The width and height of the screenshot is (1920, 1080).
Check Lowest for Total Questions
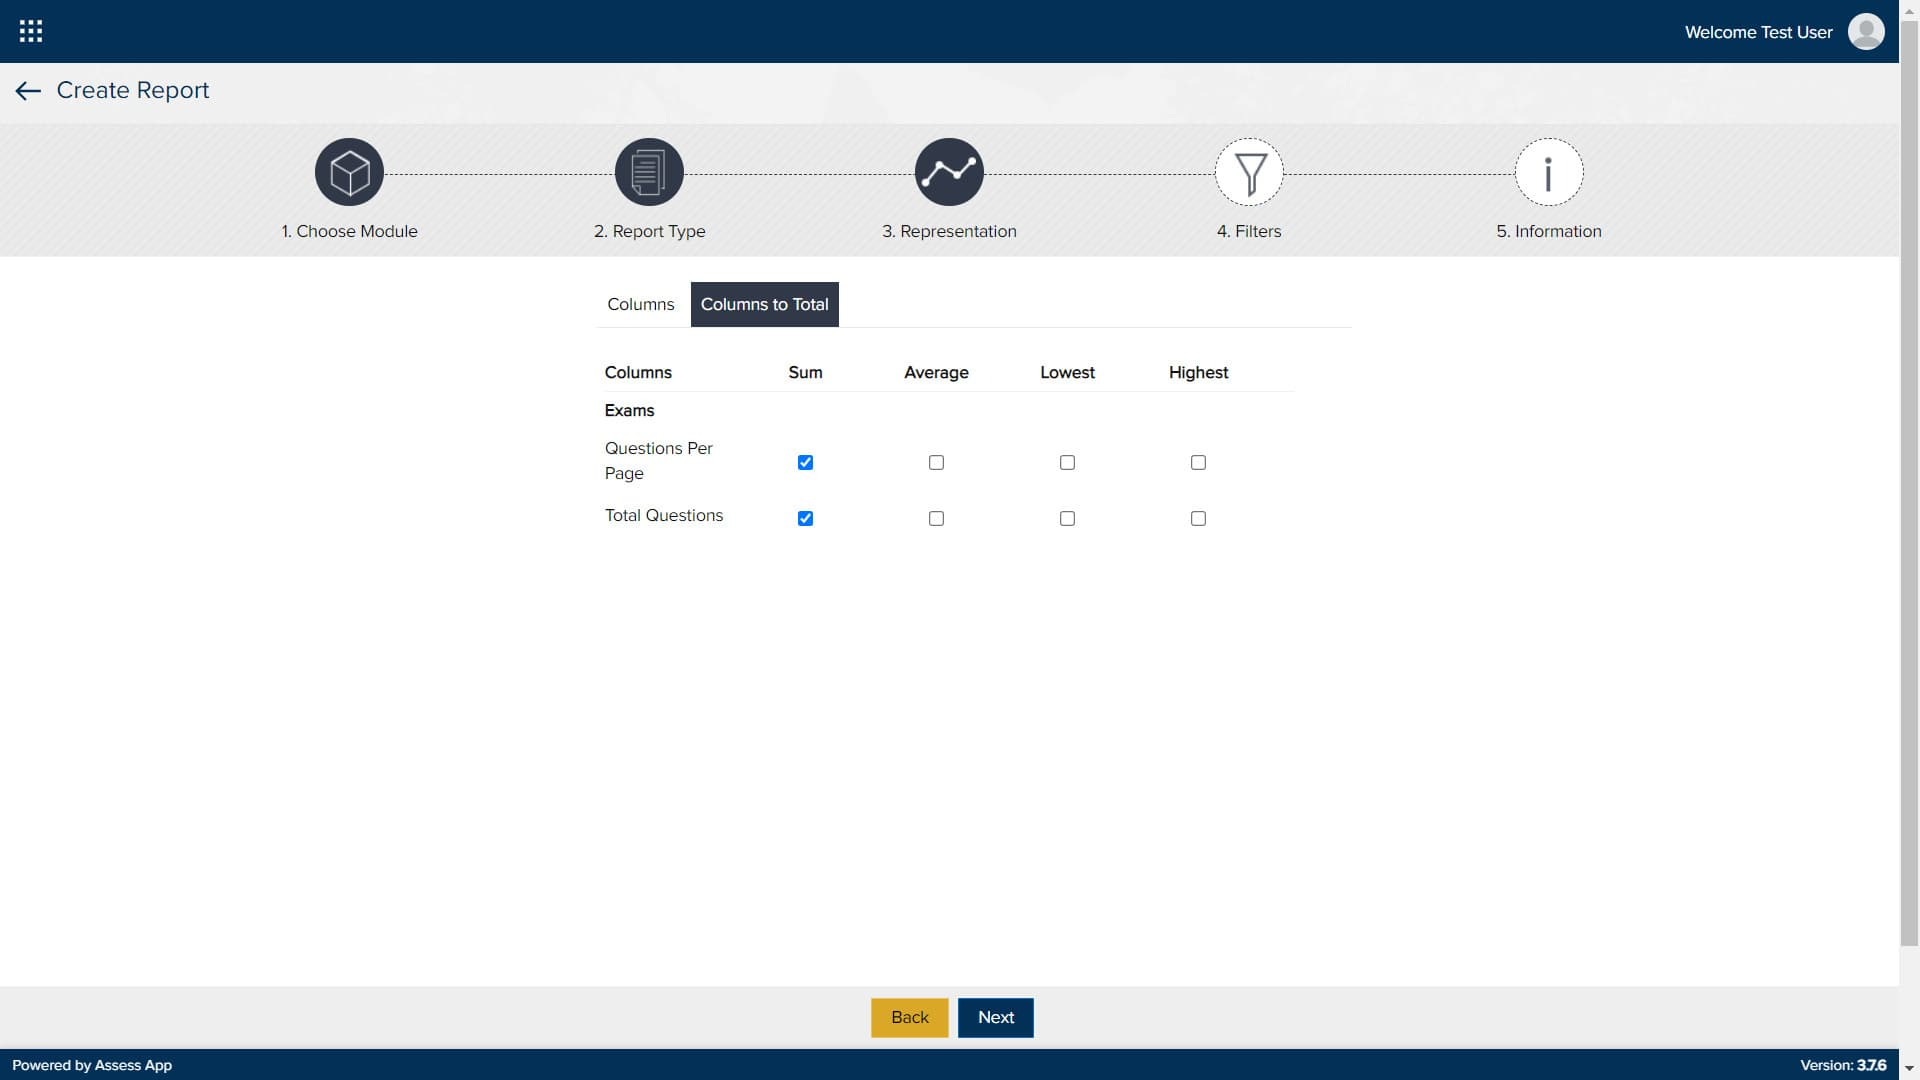pyautogui.click(x=1067, y=518)
